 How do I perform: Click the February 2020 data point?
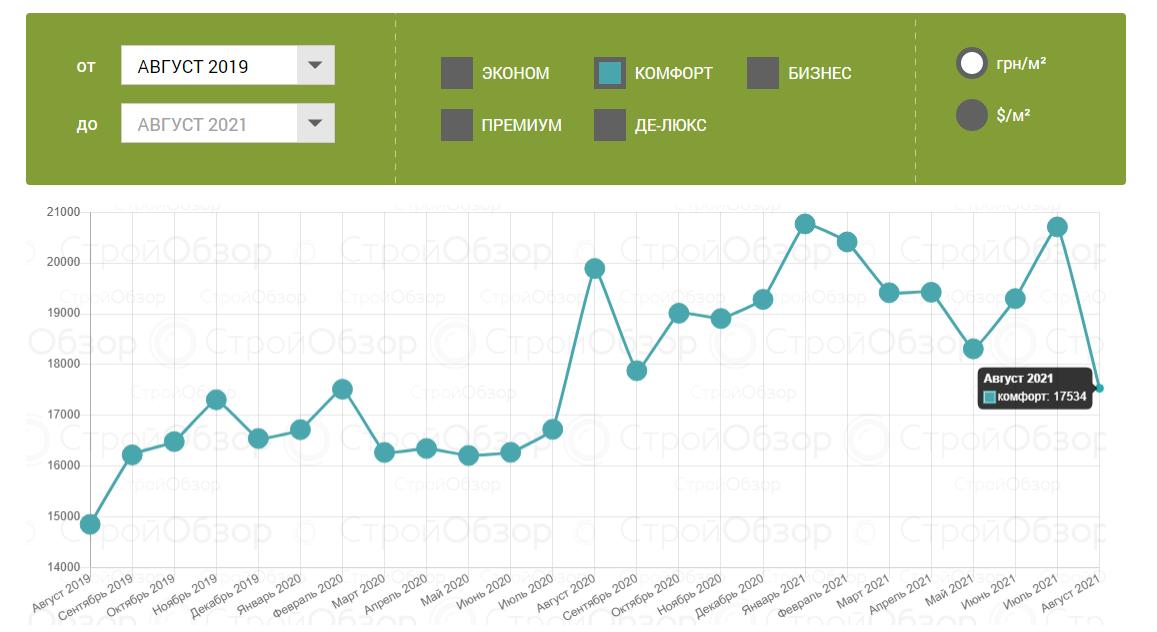[x=342, y=389]
